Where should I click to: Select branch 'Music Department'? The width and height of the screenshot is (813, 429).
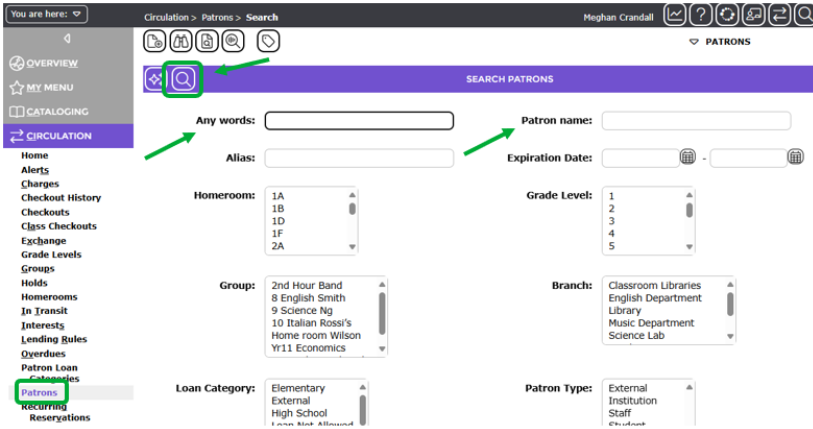click(x=651, y=323)
